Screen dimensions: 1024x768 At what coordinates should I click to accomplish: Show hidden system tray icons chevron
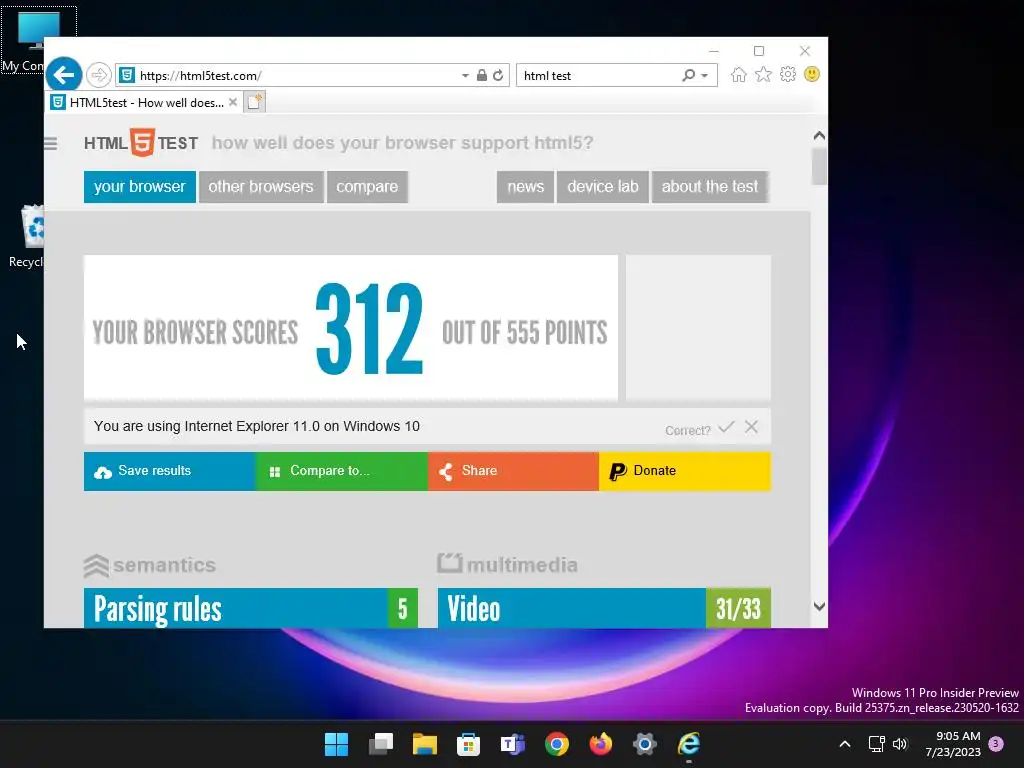(844, 744)
